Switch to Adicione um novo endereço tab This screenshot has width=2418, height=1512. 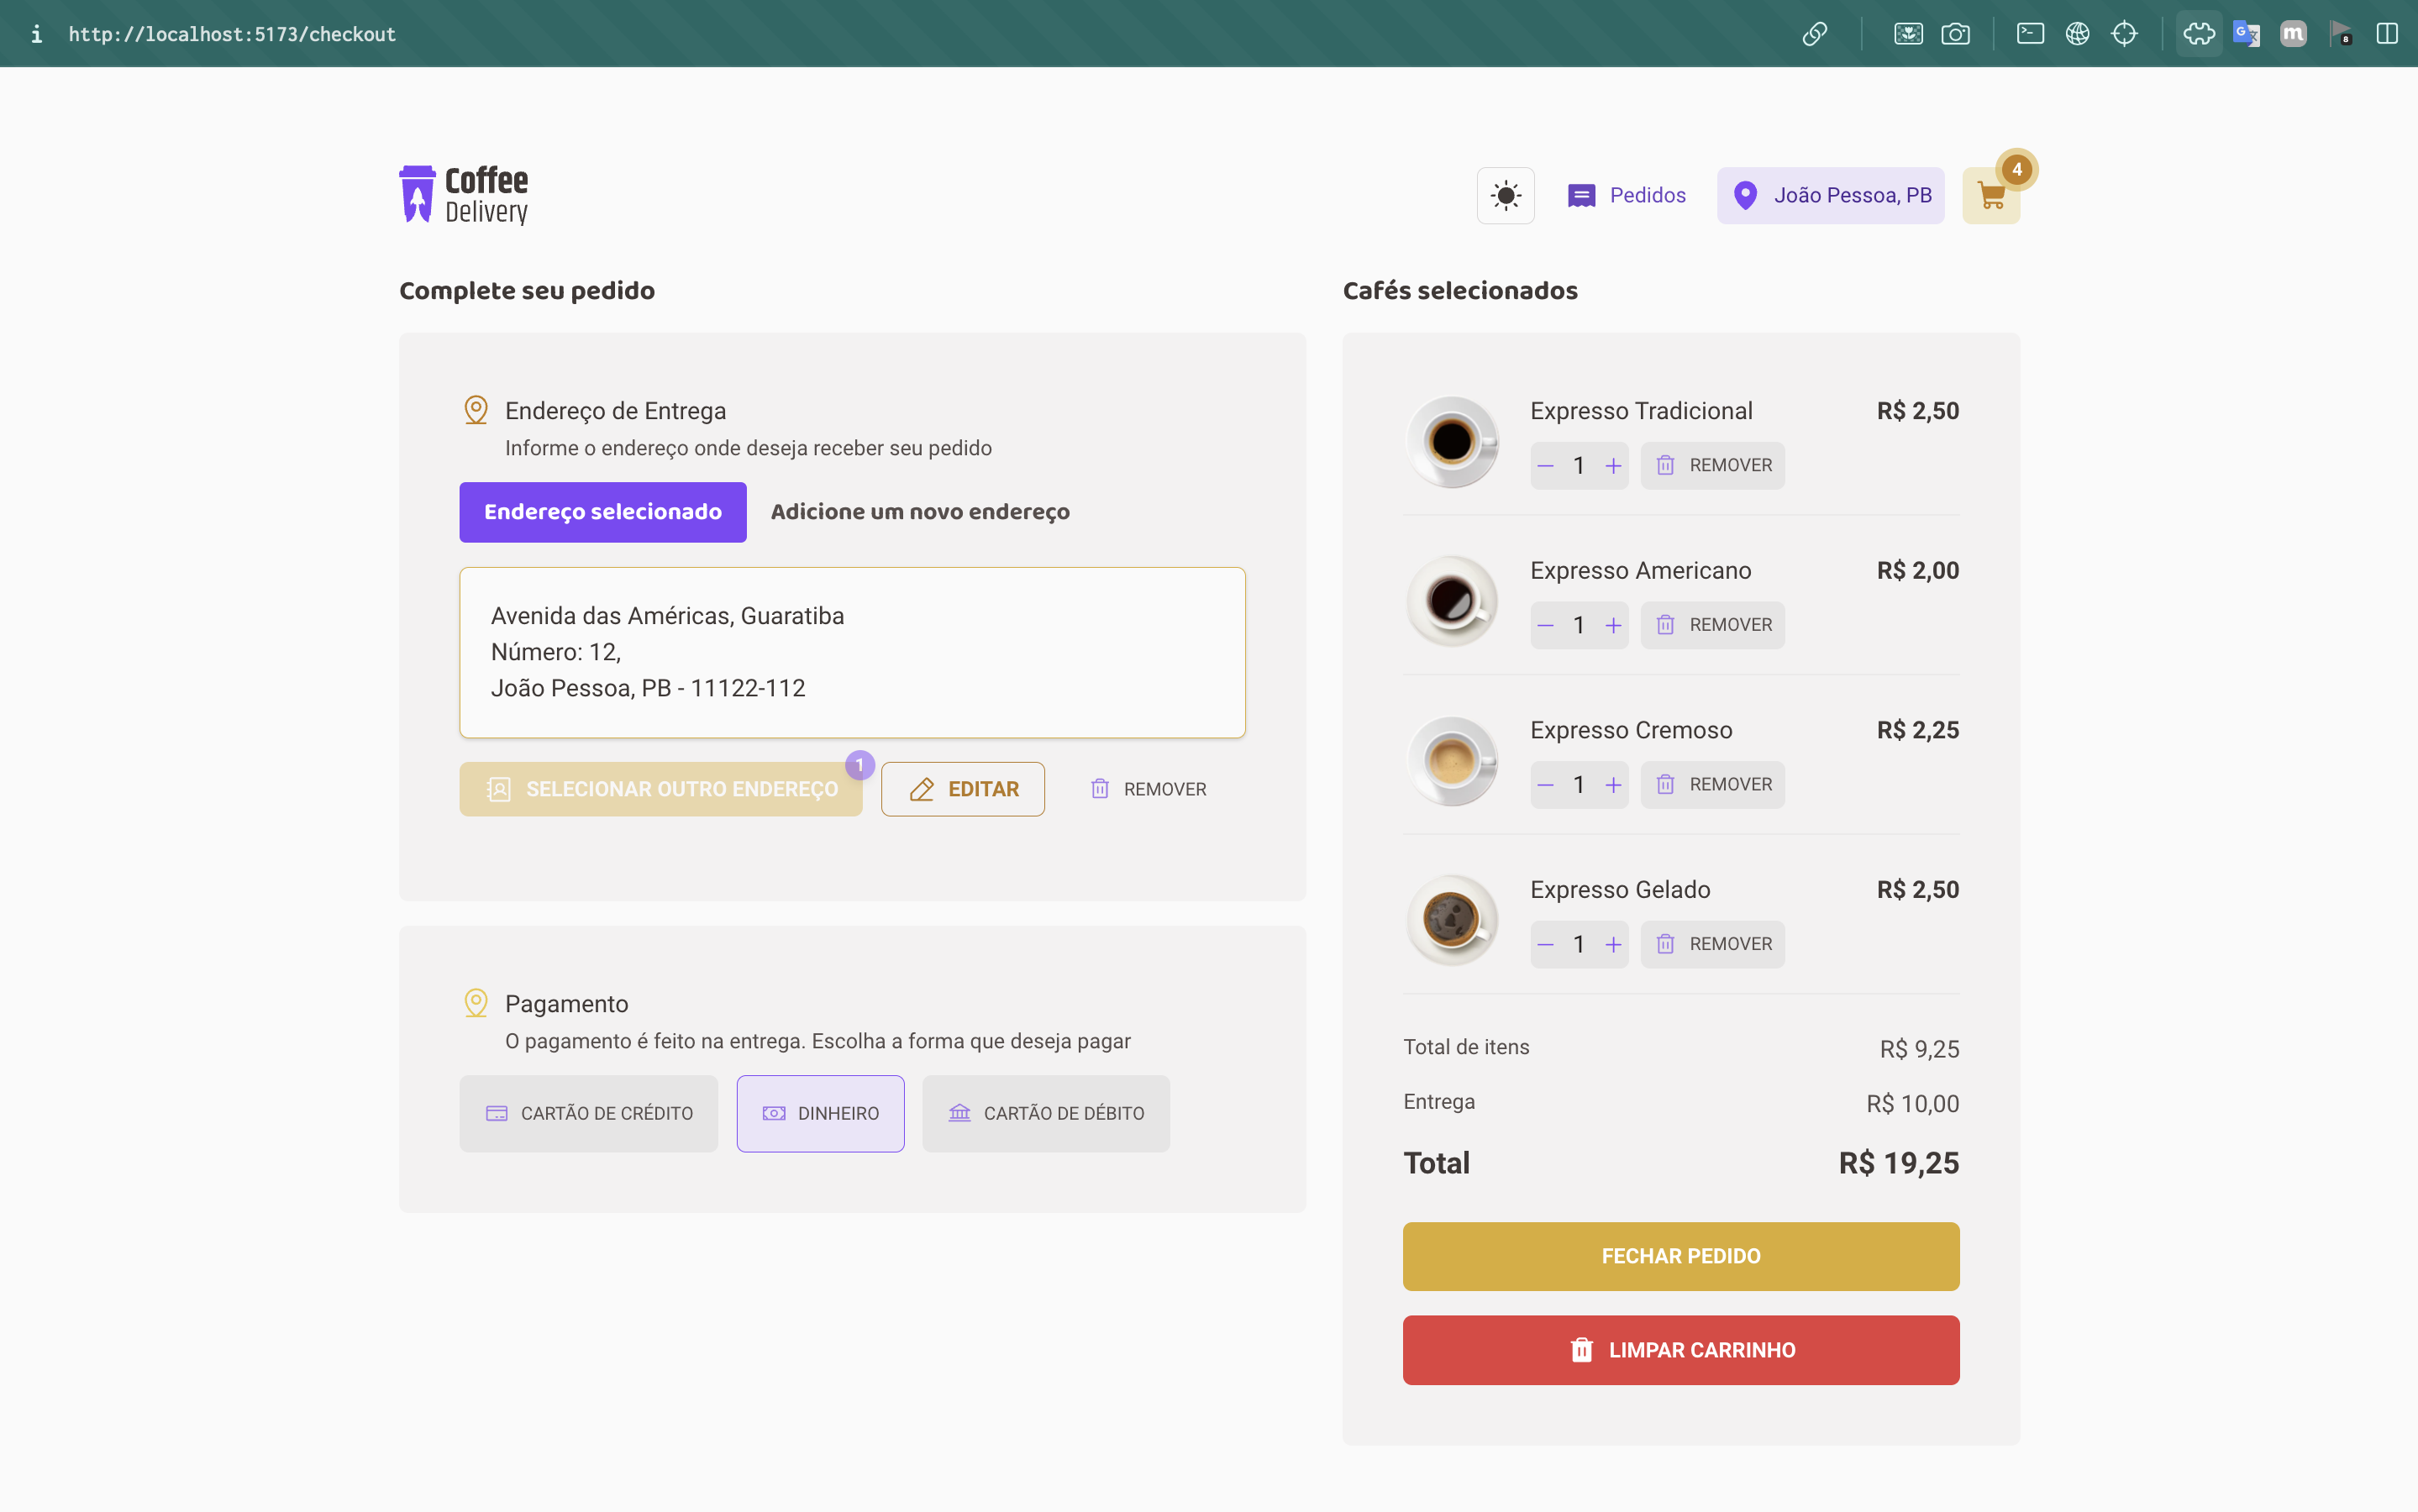[919, 512]
